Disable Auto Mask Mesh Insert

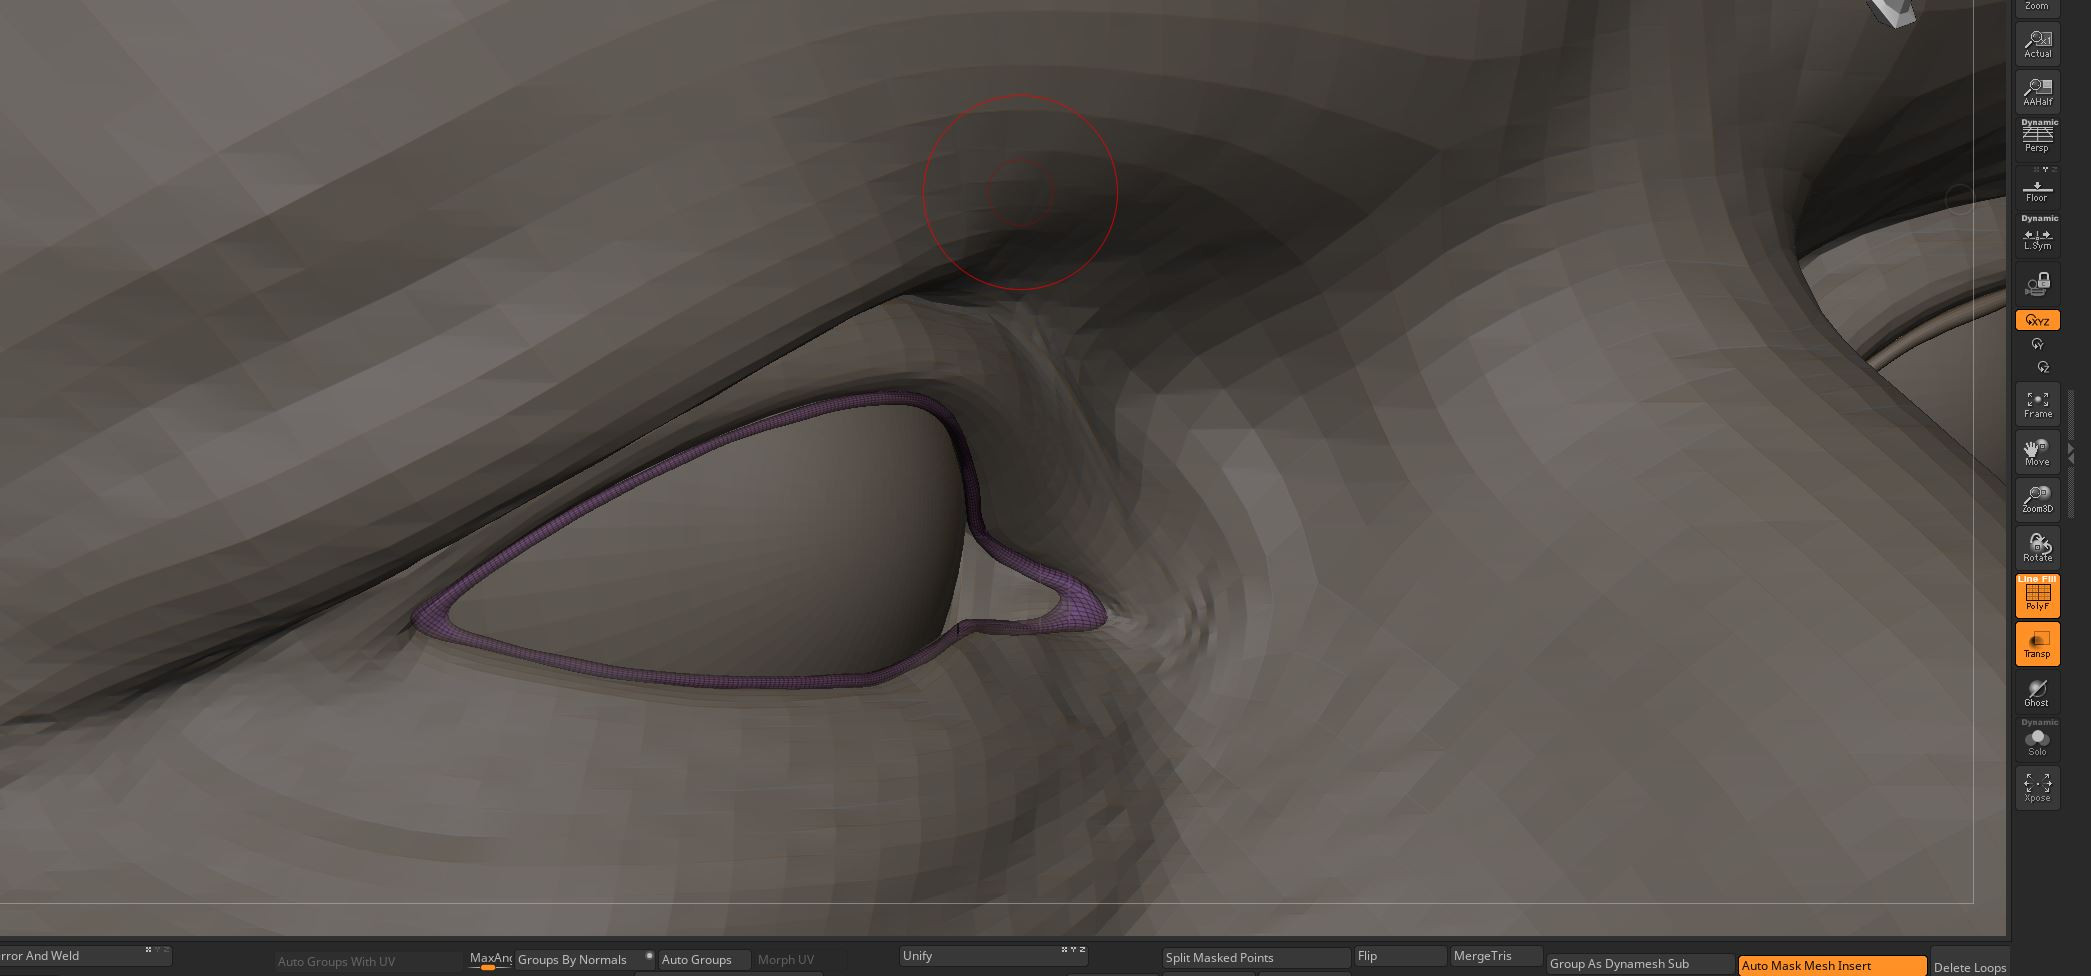[x=1832, y=966]
